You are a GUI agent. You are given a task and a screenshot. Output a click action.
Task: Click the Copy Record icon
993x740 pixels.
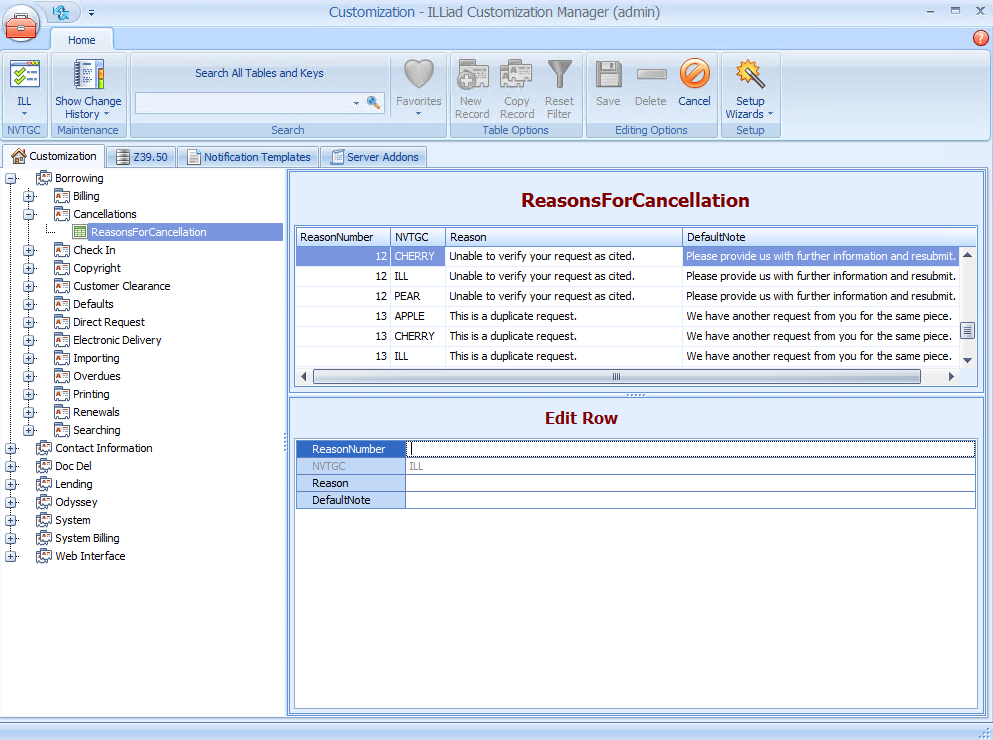516,88
